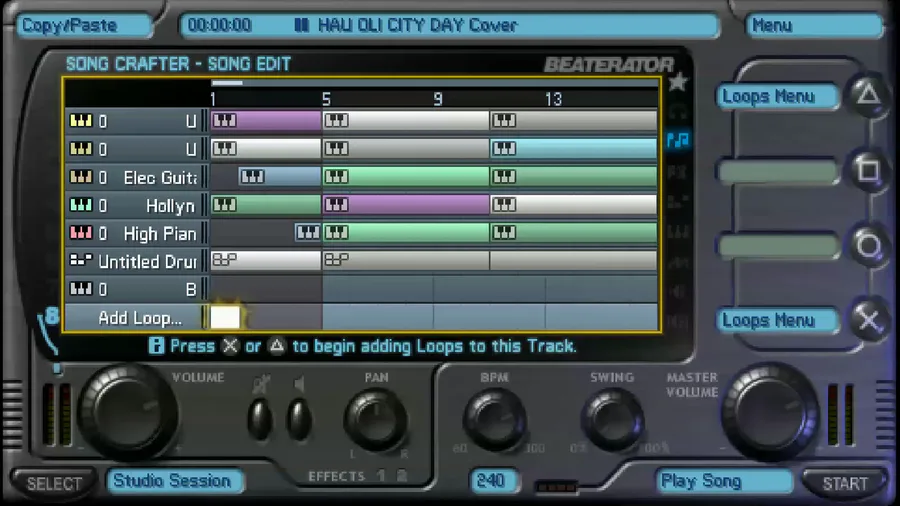The height and width of the screenshot is (506, 900).
Task: Click bar marker 13 on the timeline
Action: 553,99
